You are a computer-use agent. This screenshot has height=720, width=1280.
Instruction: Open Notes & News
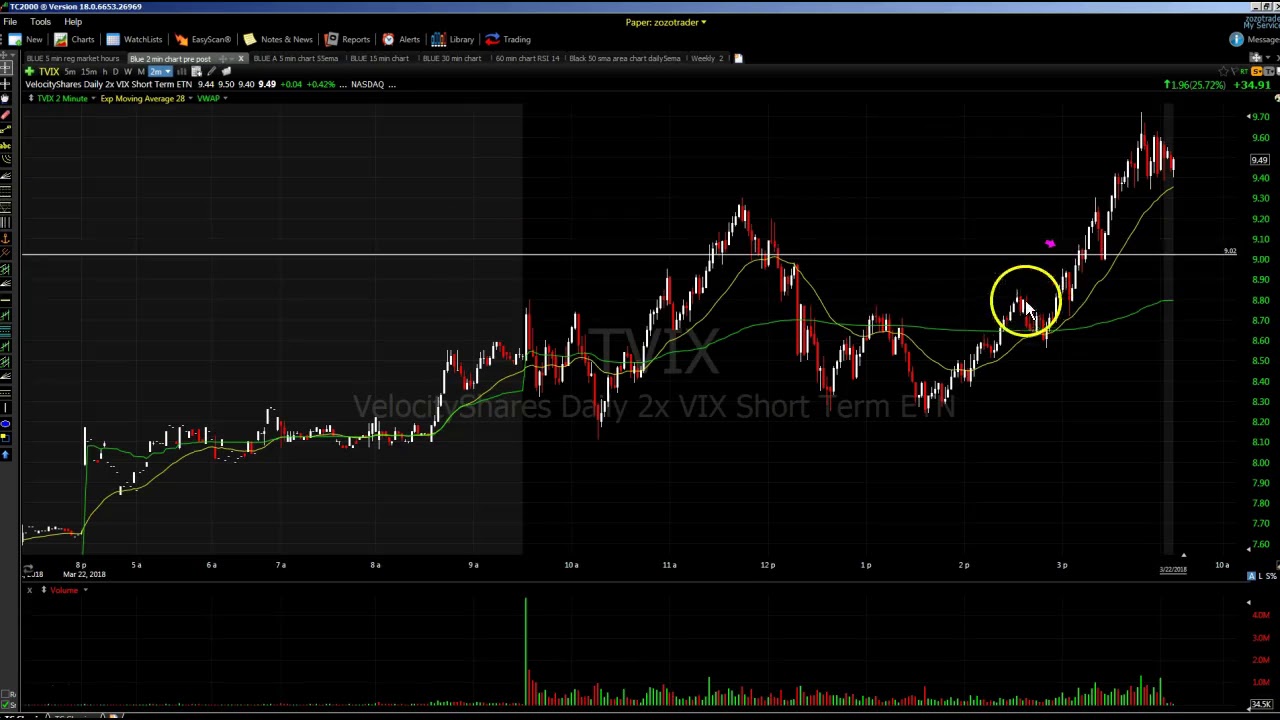(278, 39)
